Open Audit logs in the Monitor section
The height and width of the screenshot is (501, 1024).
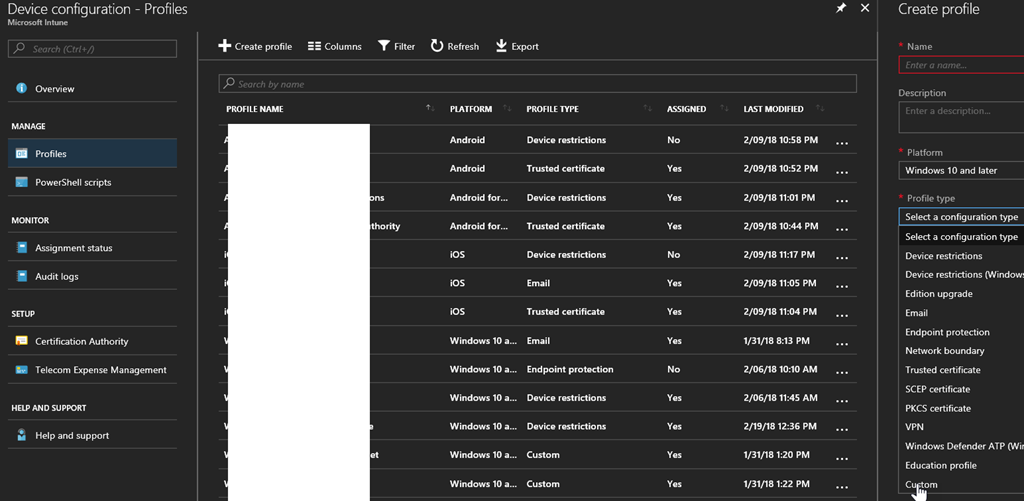[x=56, y=277]
